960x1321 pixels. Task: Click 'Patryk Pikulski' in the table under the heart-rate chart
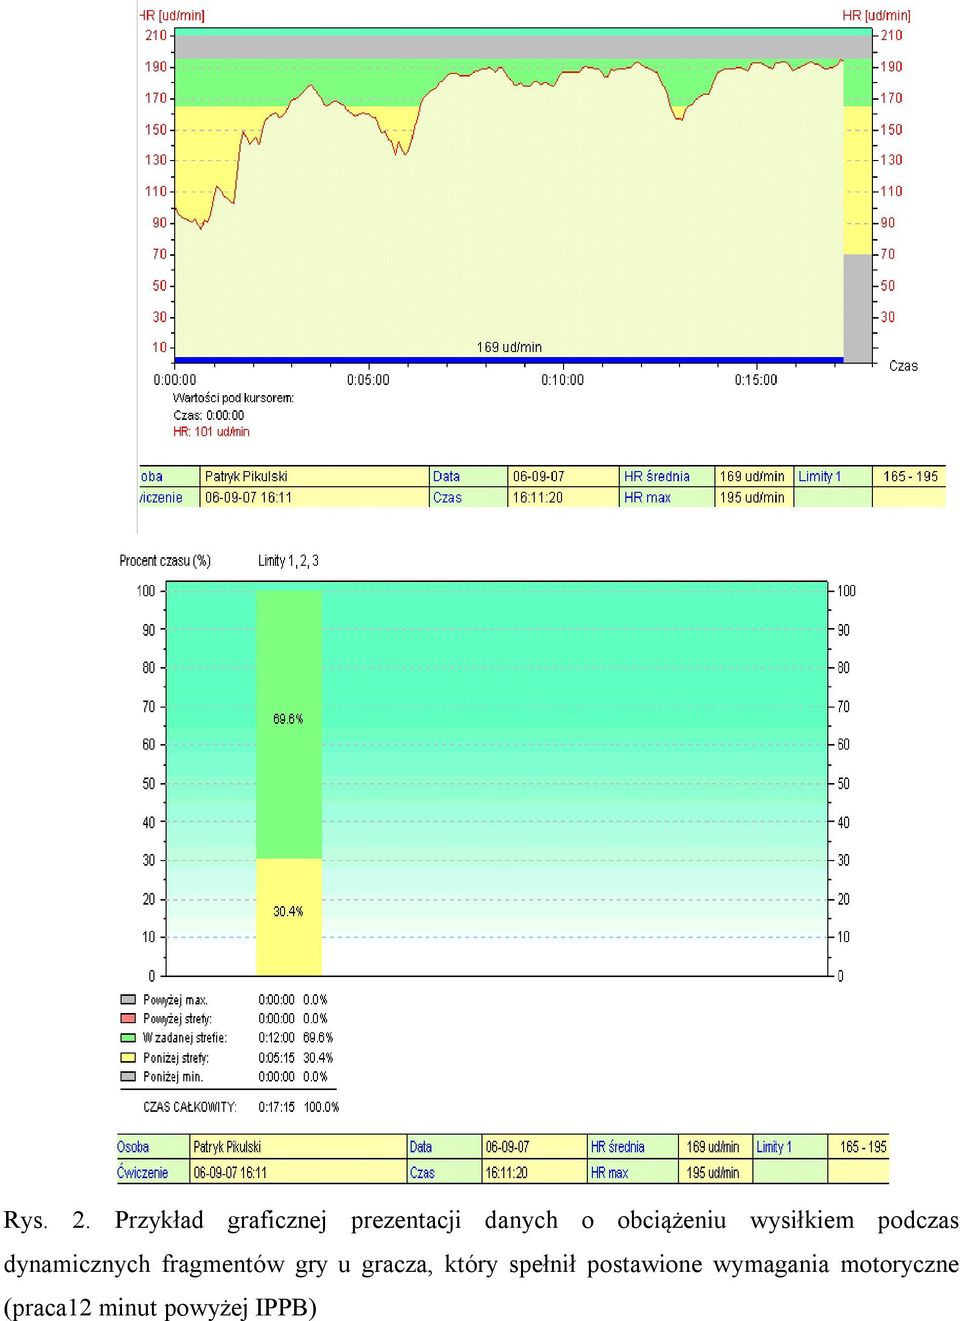click(x=246, y=476)
